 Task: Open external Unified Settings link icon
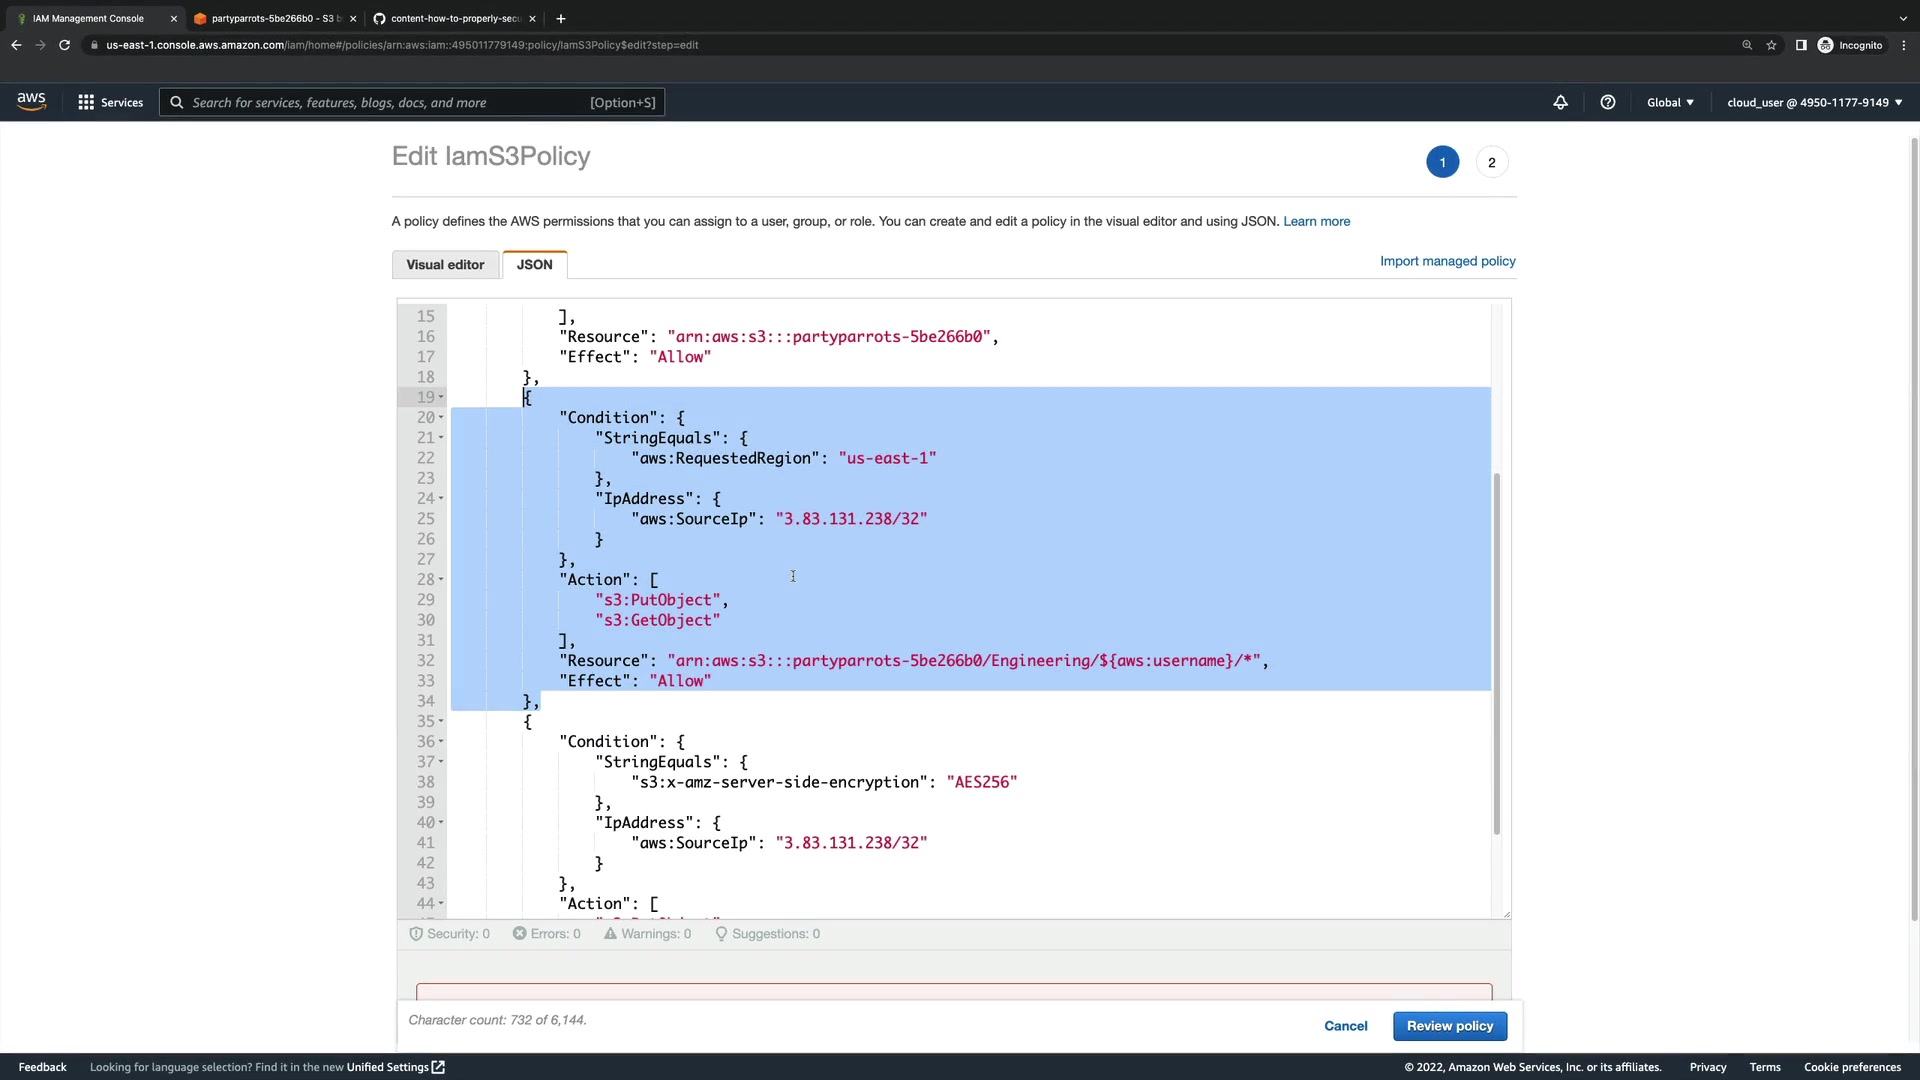438,1067
